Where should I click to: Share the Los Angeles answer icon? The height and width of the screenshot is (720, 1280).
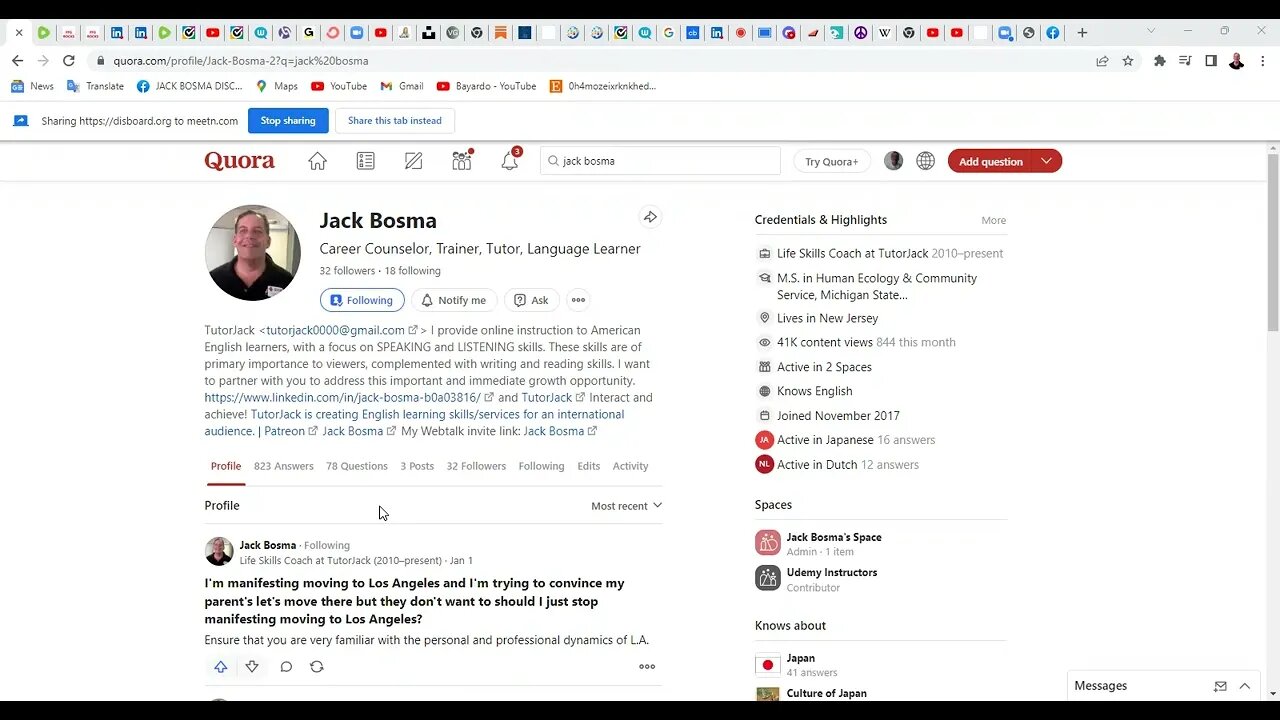[317, 667]
